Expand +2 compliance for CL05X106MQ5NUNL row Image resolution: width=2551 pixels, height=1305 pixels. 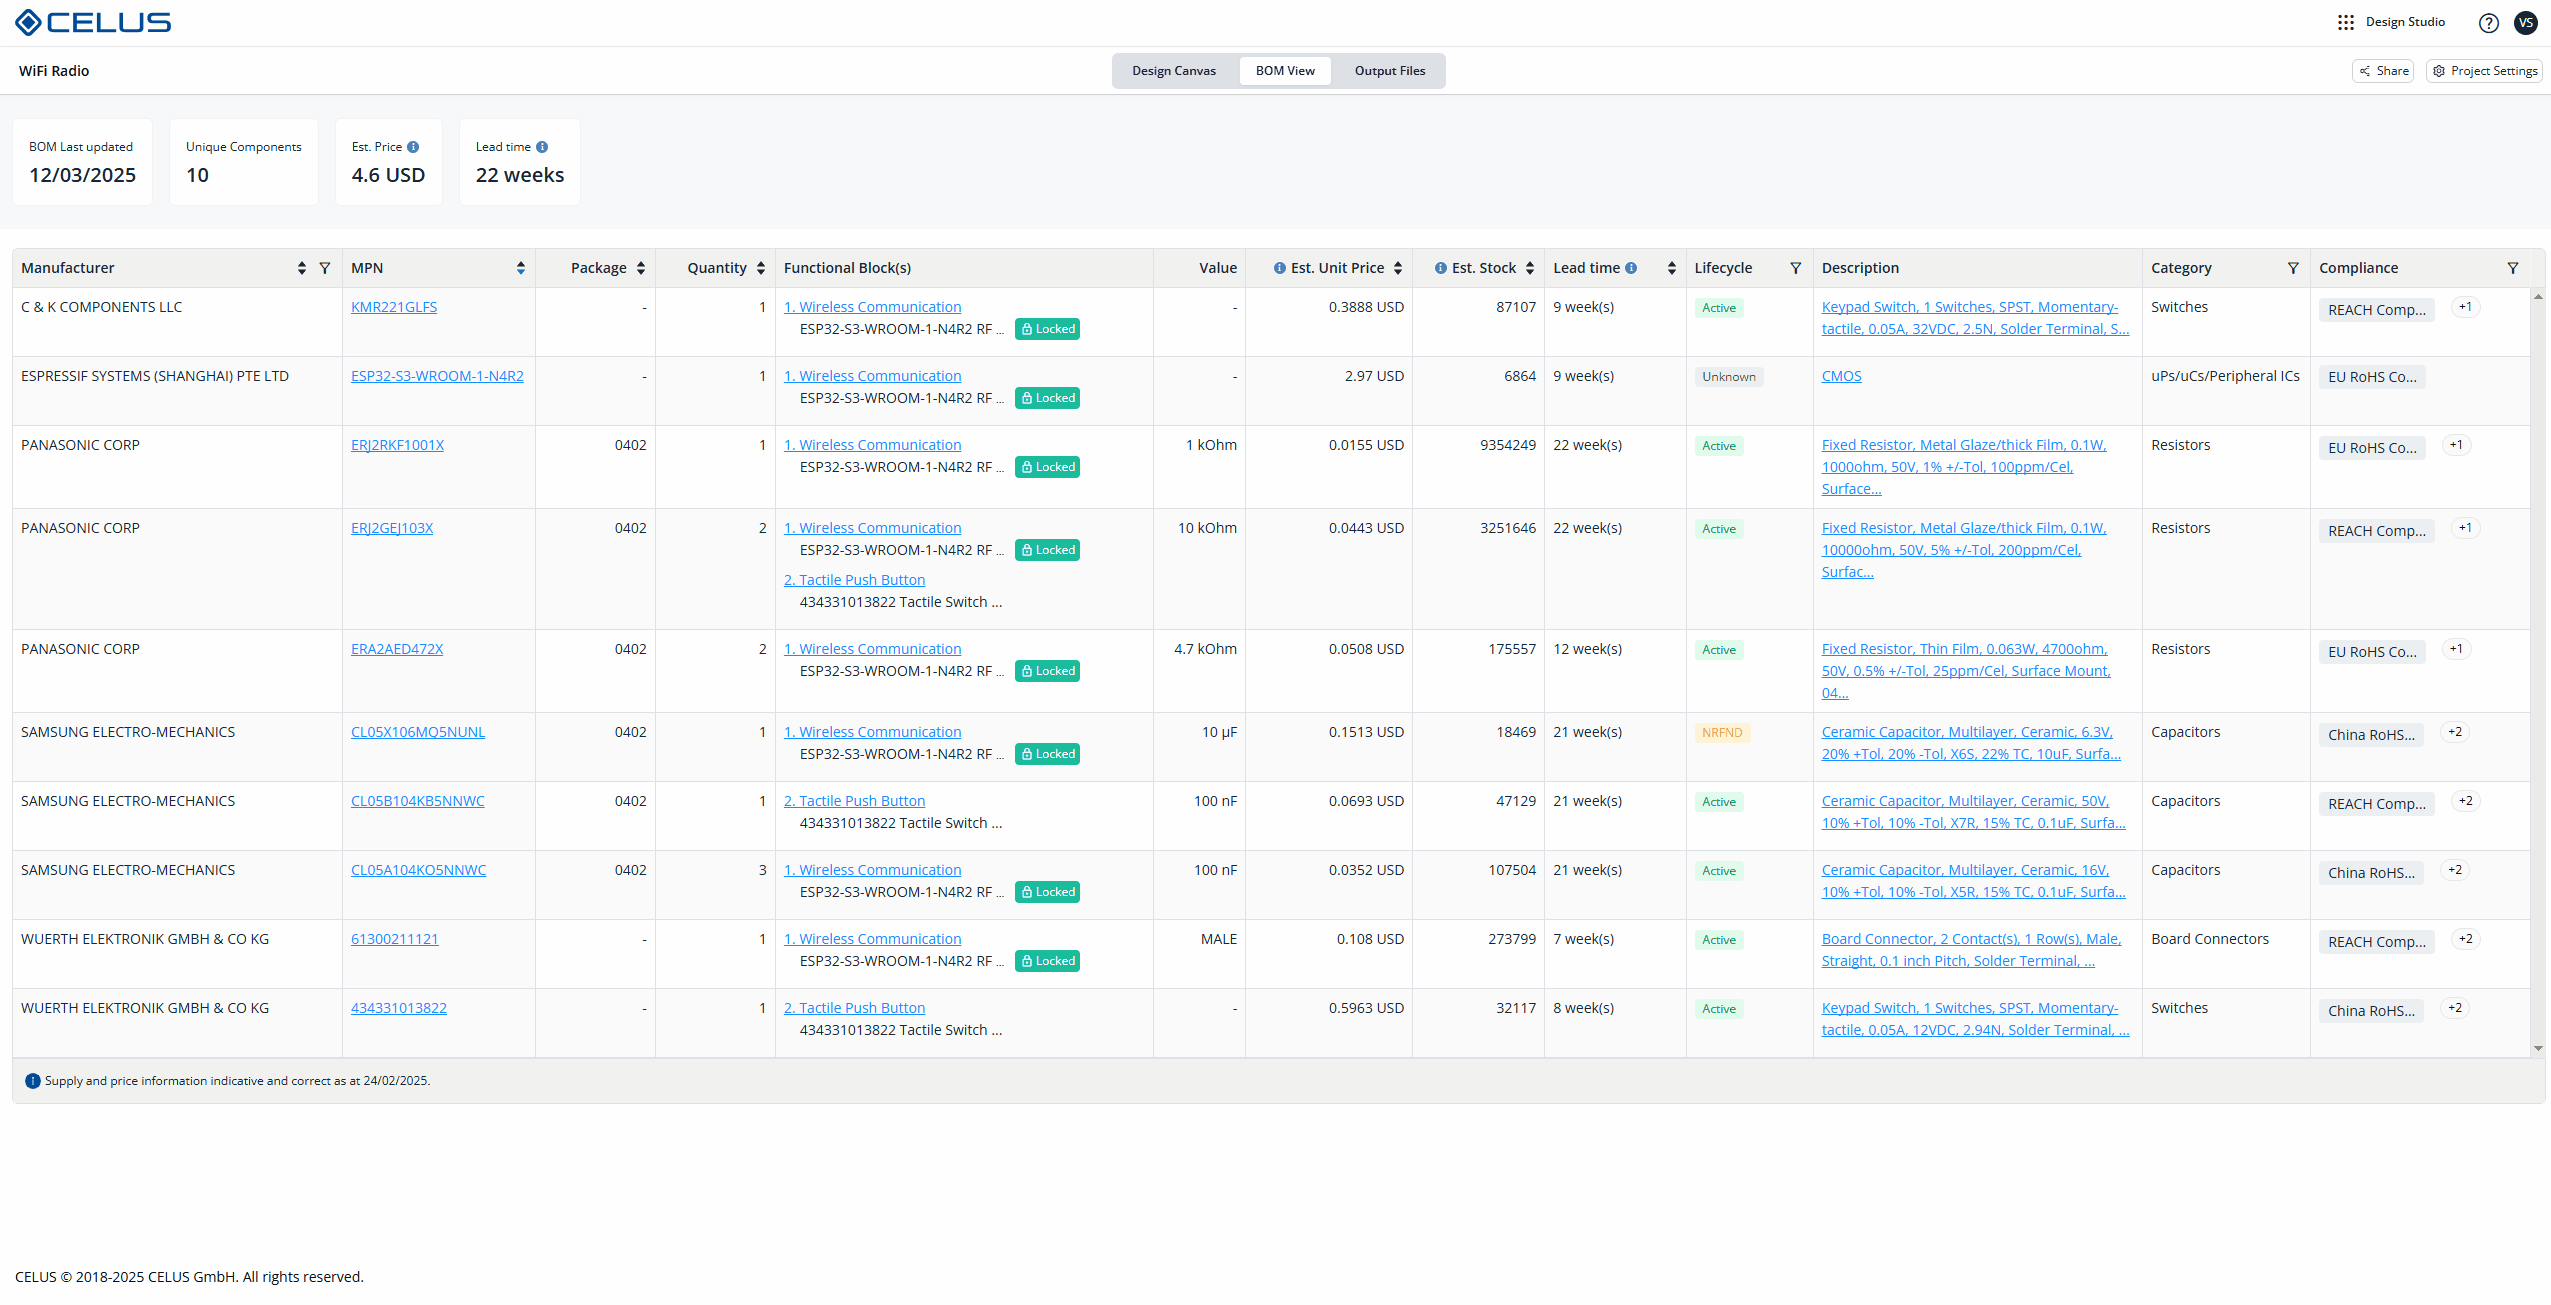(2455, 732)
